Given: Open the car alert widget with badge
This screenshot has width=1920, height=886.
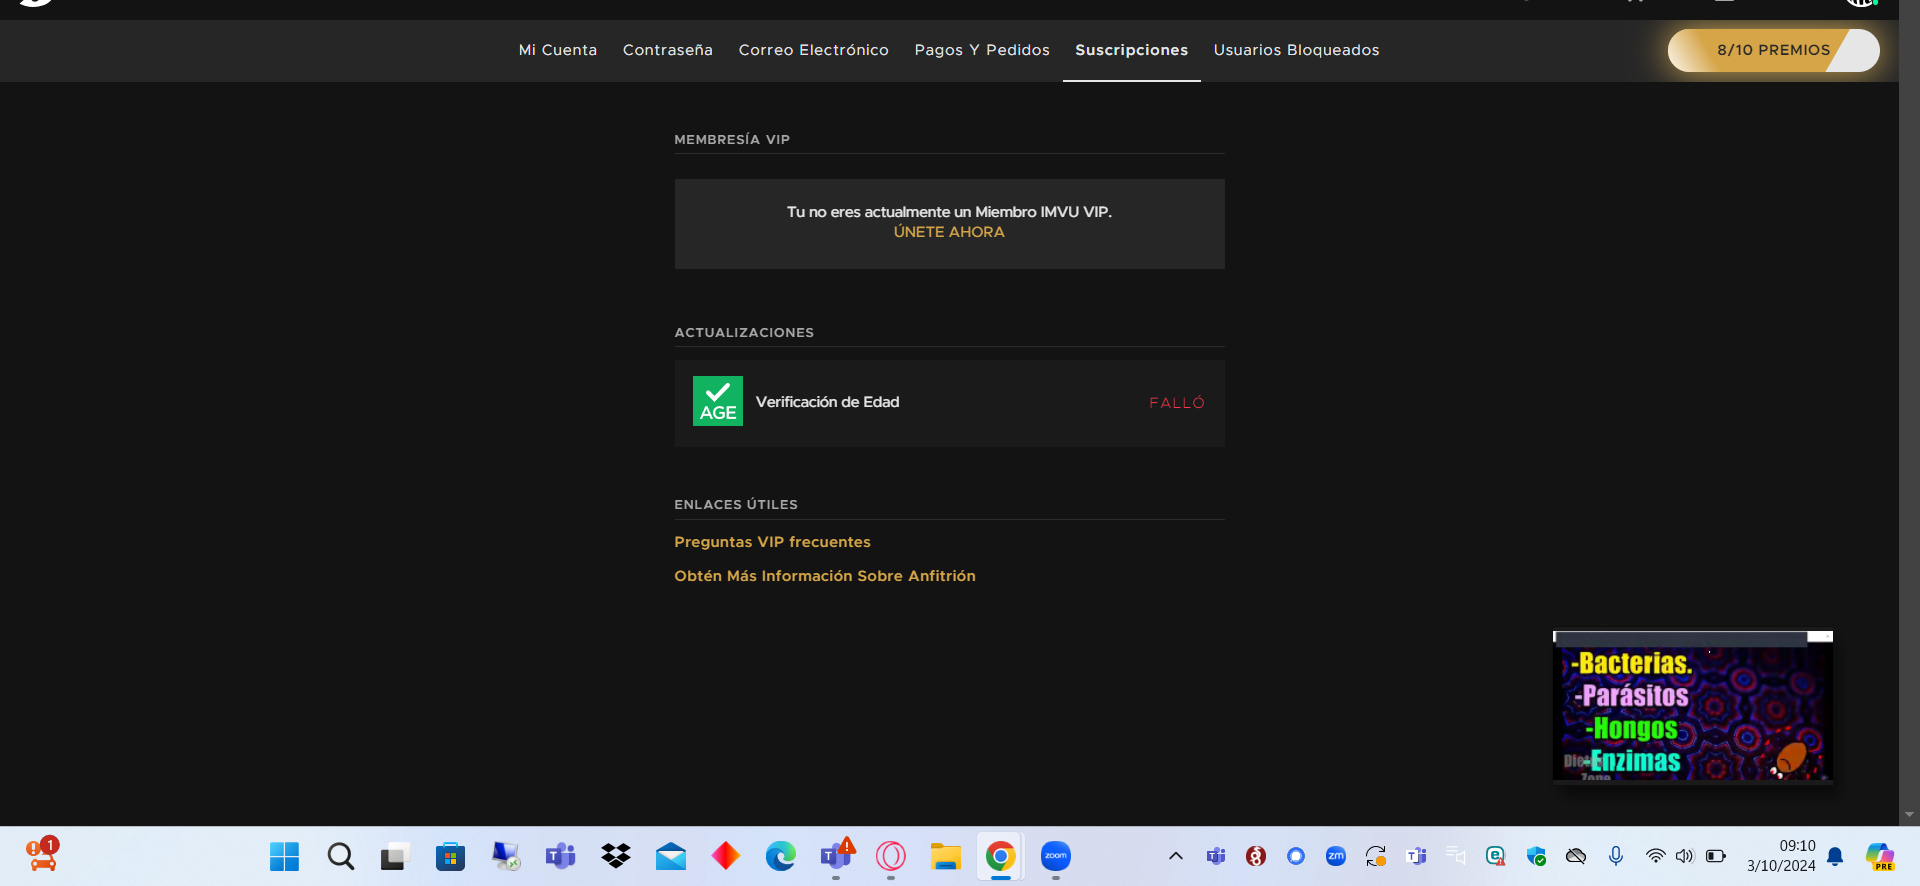Looking at the screenshot, I should [x=42, y=854].
